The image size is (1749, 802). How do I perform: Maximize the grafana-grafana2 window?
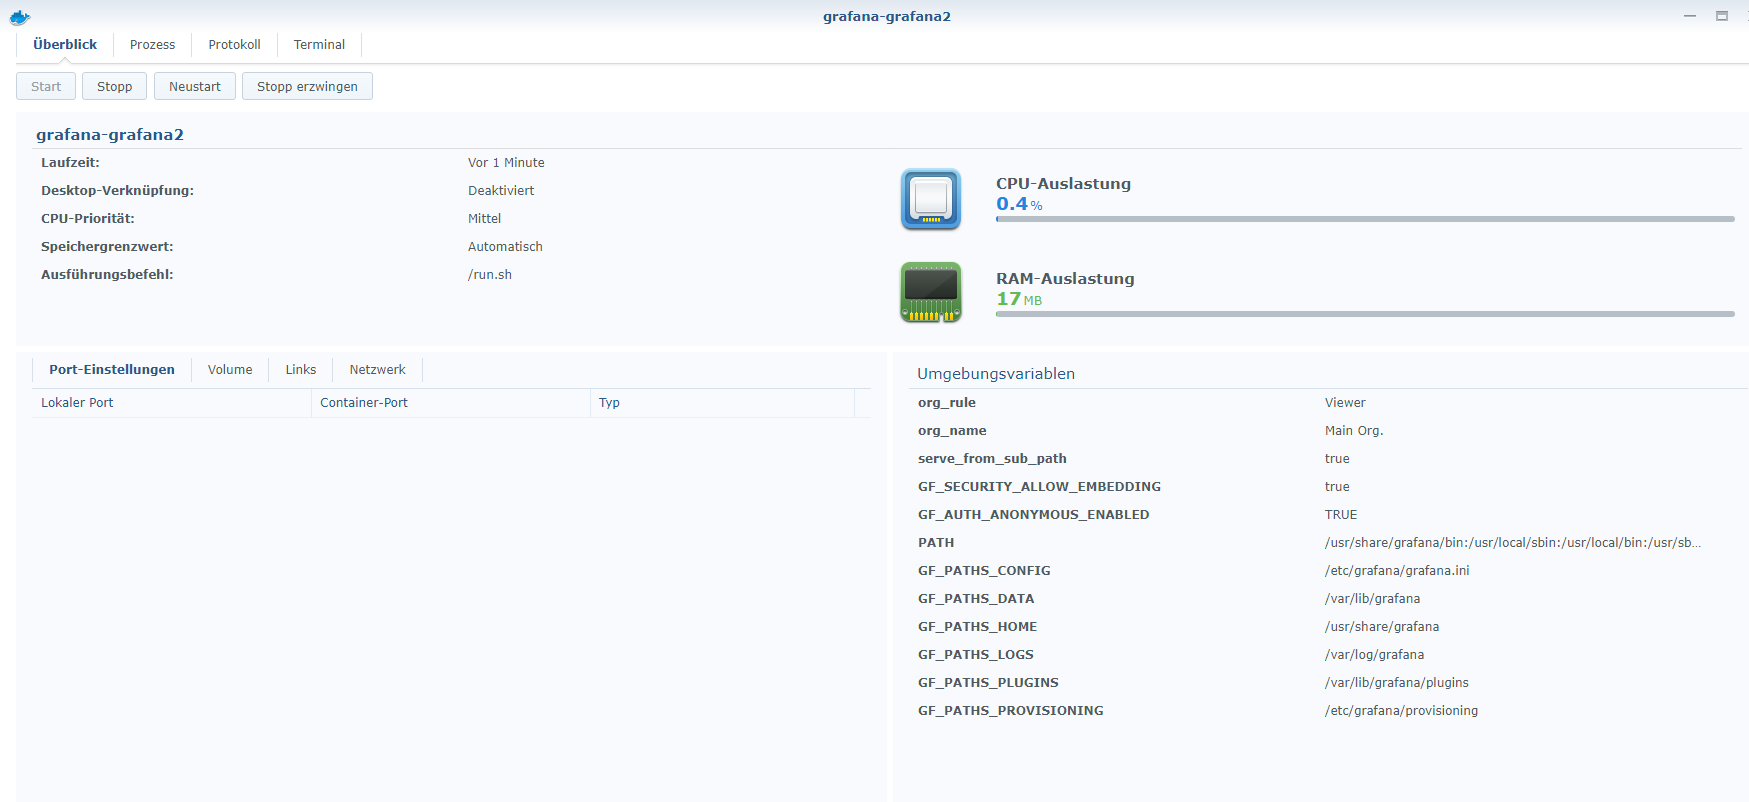click(1722, 16)
